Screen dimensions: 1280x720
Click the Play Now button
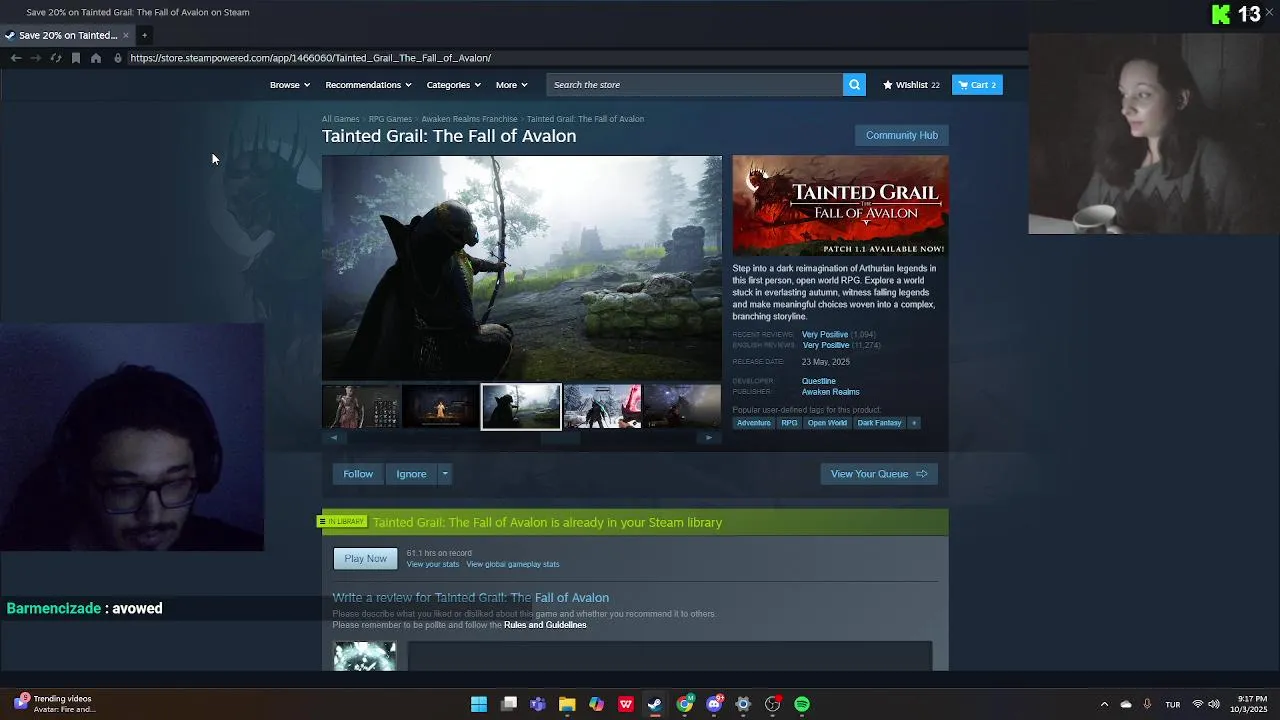click(365, 559)
